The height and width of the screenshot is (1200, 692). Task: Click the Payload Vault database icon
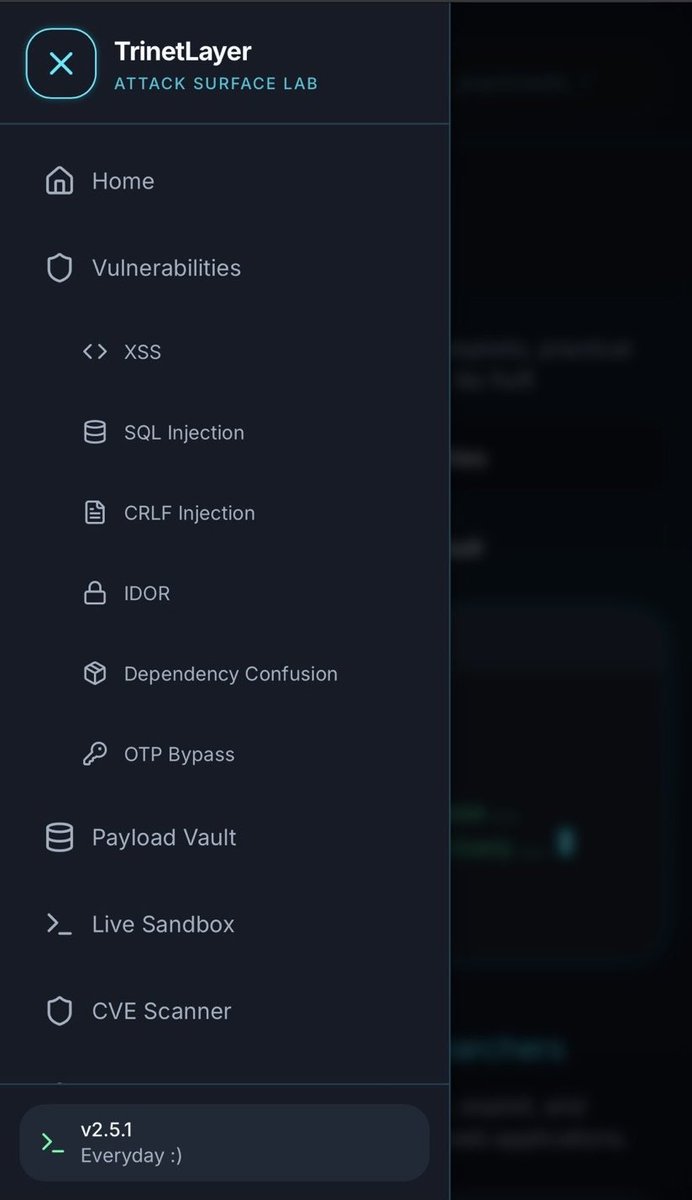pos(60,837)
